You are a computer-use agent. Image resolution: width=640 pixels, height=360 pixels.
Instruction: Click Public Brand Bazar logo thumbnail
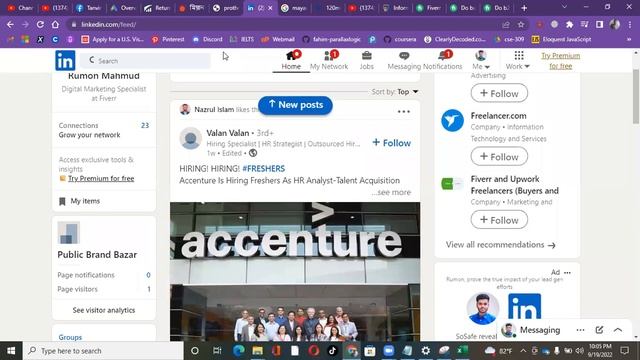(x=69, y=233)
